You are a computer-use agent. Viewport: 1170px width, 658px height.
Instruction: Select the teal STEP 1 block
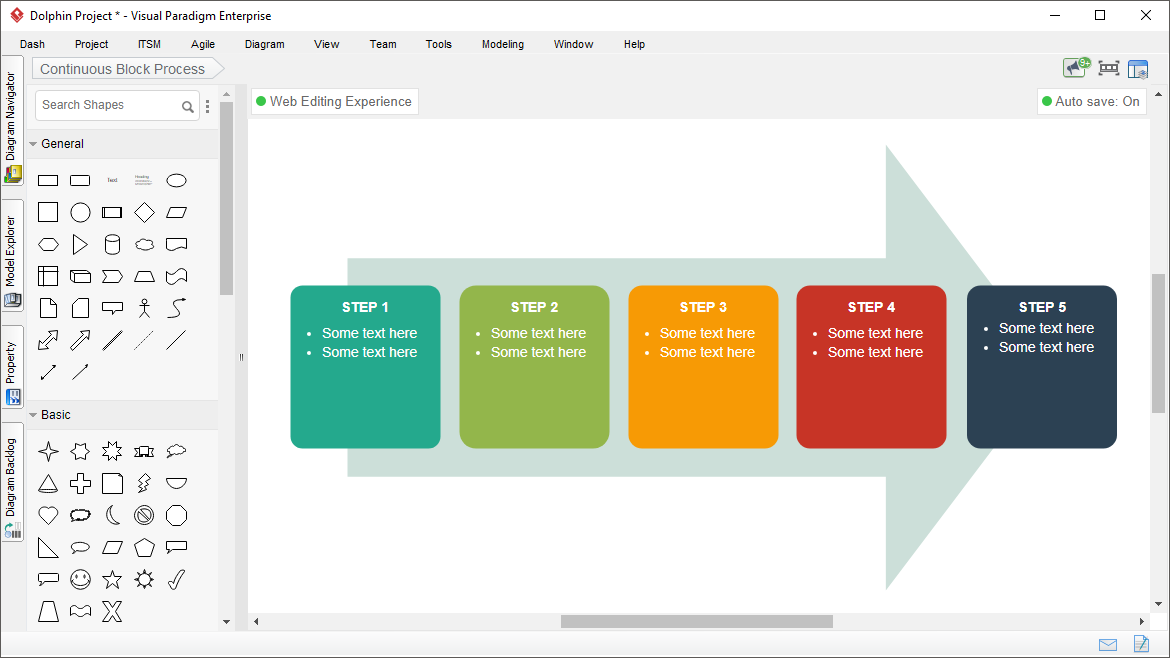tap(366, 367)
